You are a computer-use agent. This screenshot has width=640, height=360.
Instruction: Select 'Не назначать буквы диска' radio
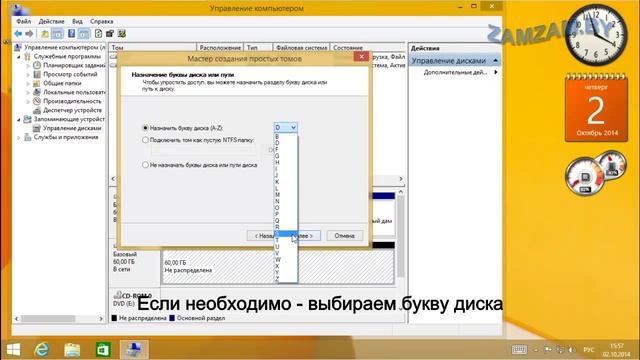pyautogui.click(x=145, y=165)
